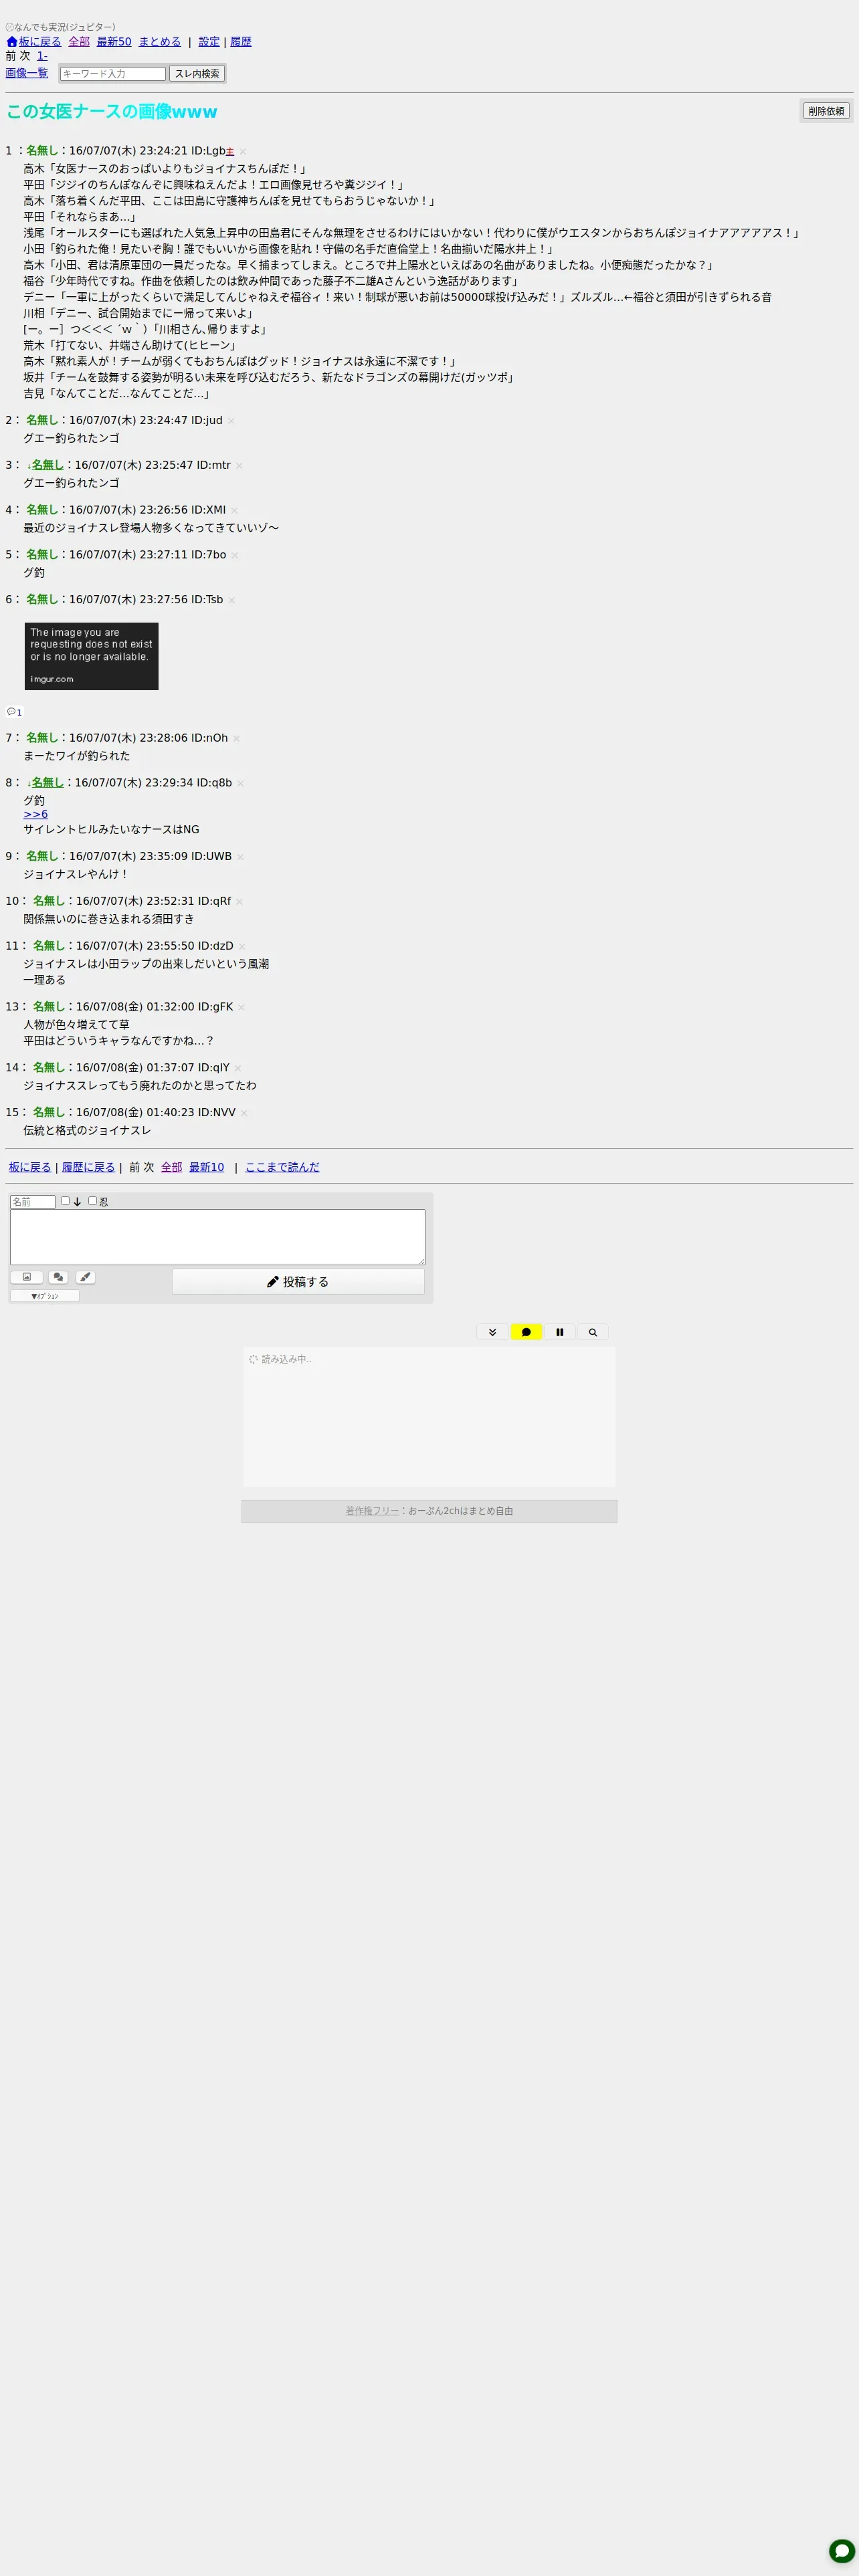Click the faint x icon on post 4
The image size is (859, 2576).
[x=234, y=511]
